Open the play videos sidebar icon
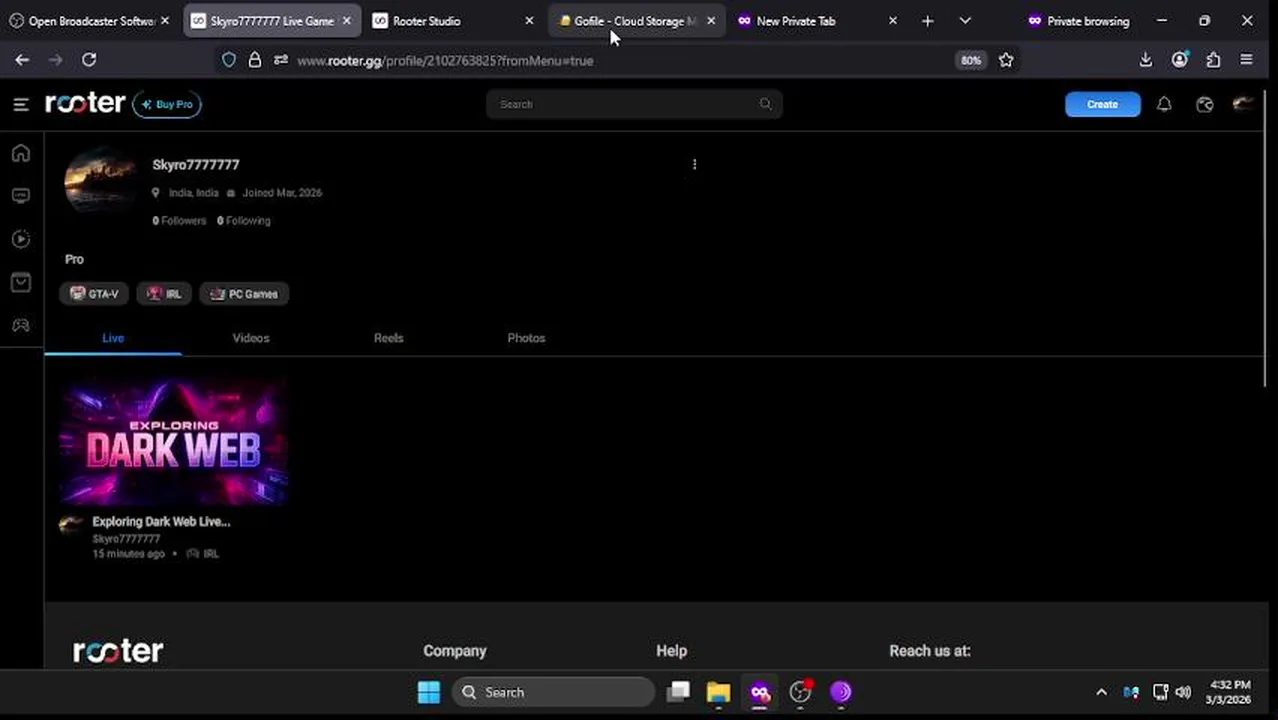Viewport: 1278px width, 720px height. pos(21,239)
